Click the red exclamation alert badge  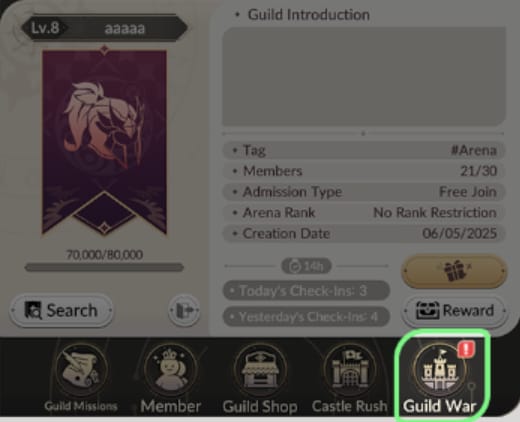pos(466,350)
